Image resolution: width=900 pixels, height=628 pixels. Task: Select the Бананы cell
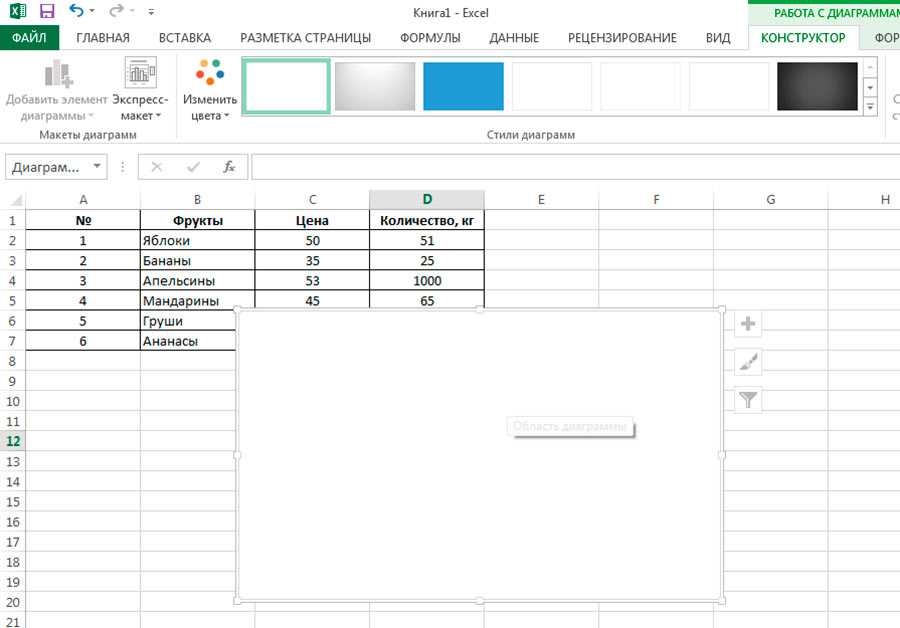197,261
